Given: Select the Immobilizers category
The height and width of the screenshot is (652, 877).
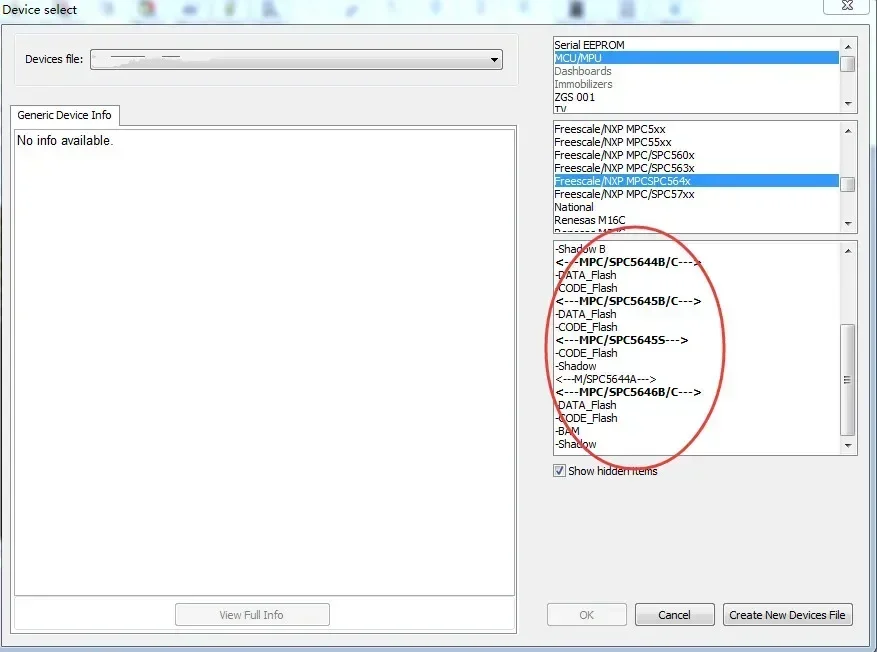Looking at the screenshot, I should click(696, 84).
